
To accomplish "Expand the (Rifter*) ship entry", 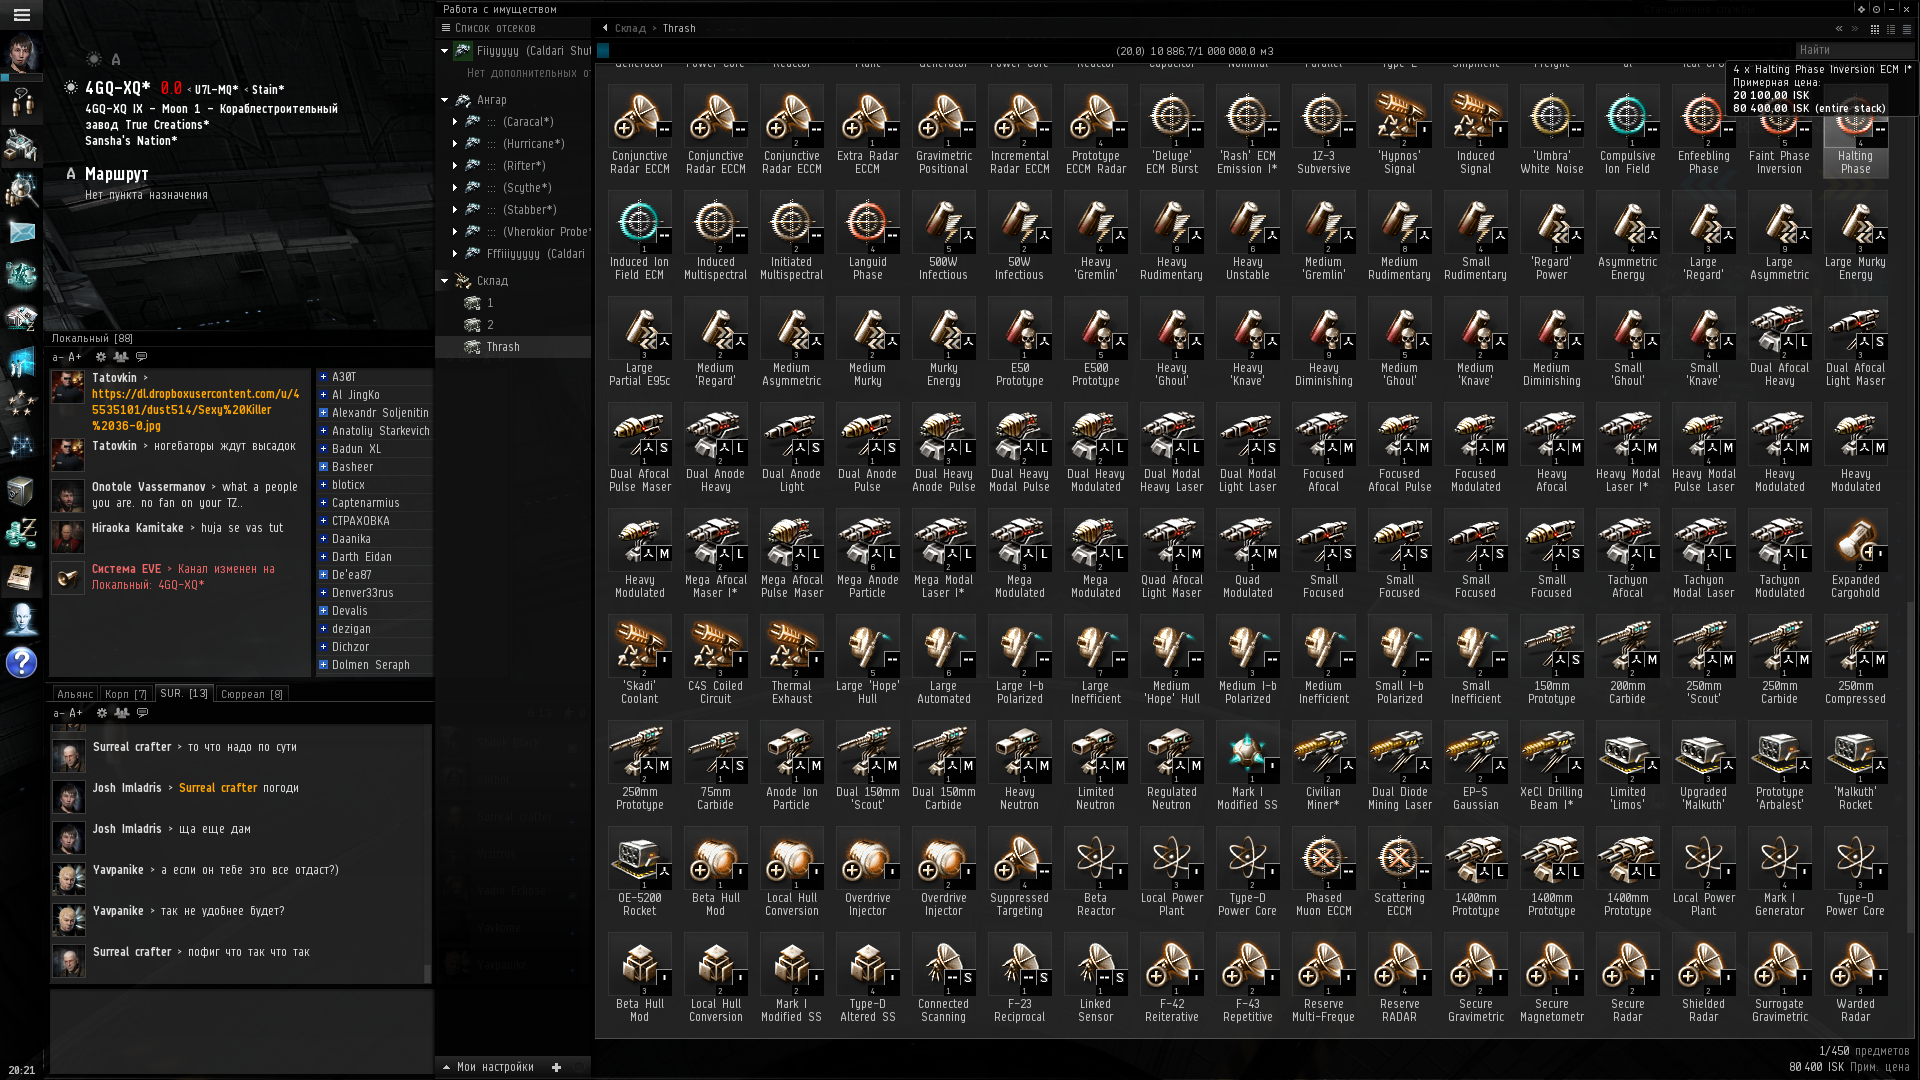I will click(455, 166).
